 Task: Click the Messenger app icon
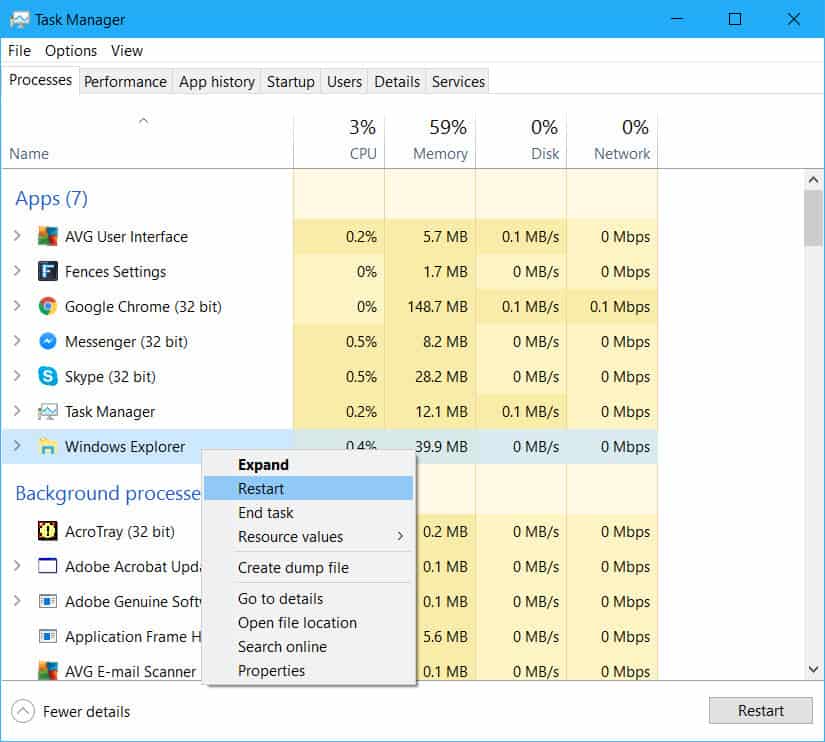pyautogui.click(x=45, y=341)
